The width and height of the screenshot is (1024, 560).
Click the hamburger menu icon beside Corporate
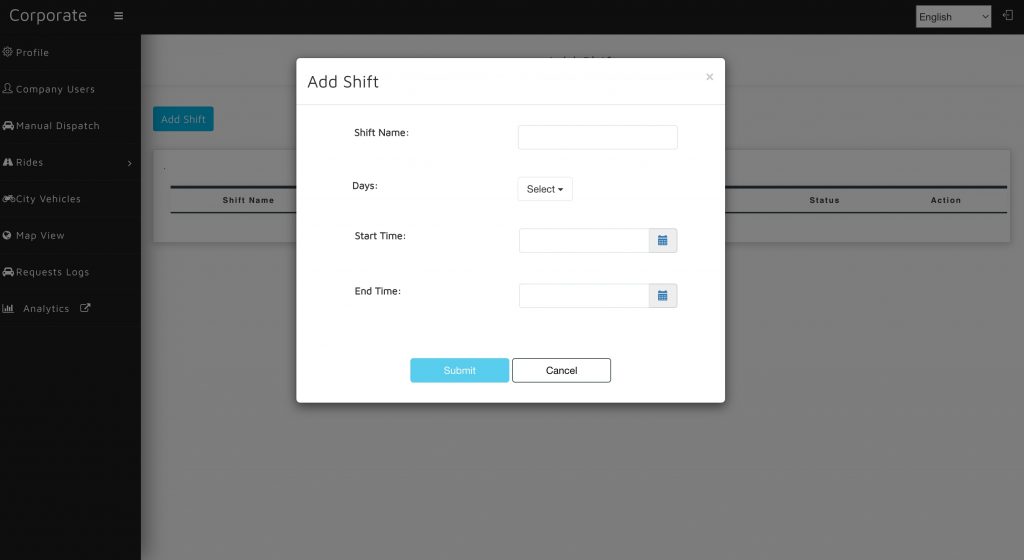coord(119,16)
